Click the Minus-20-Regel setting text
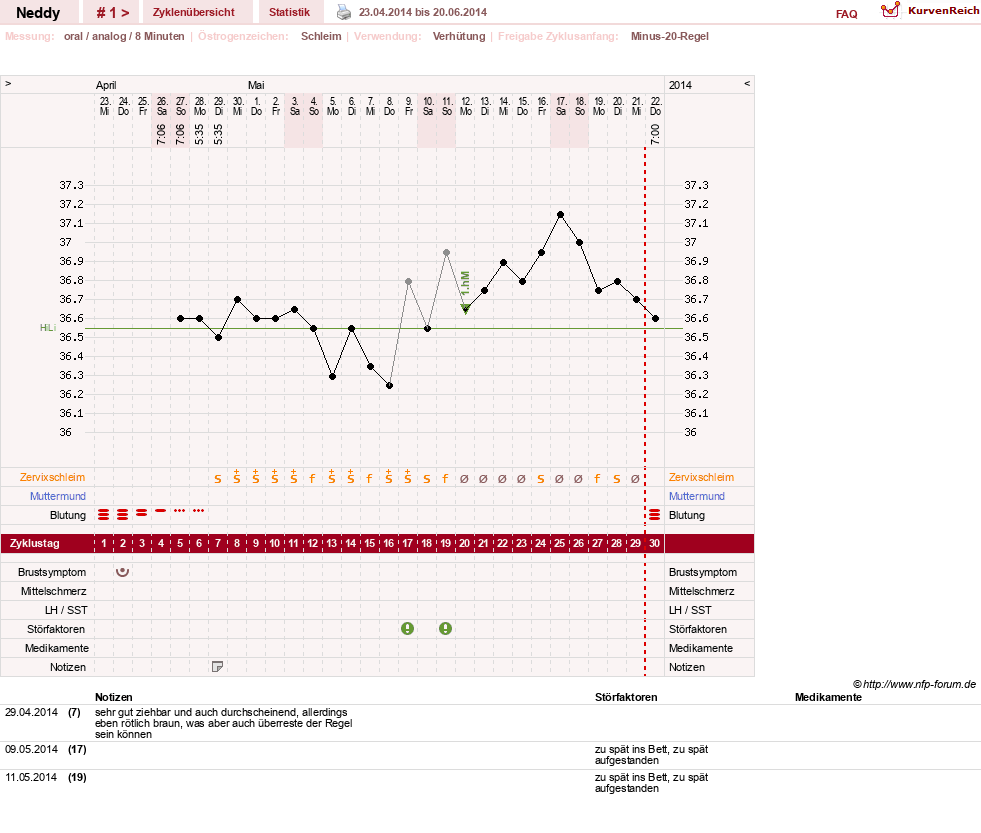Image resolution: width=981 pixels, height=833 pixels. tap(669, 36)
